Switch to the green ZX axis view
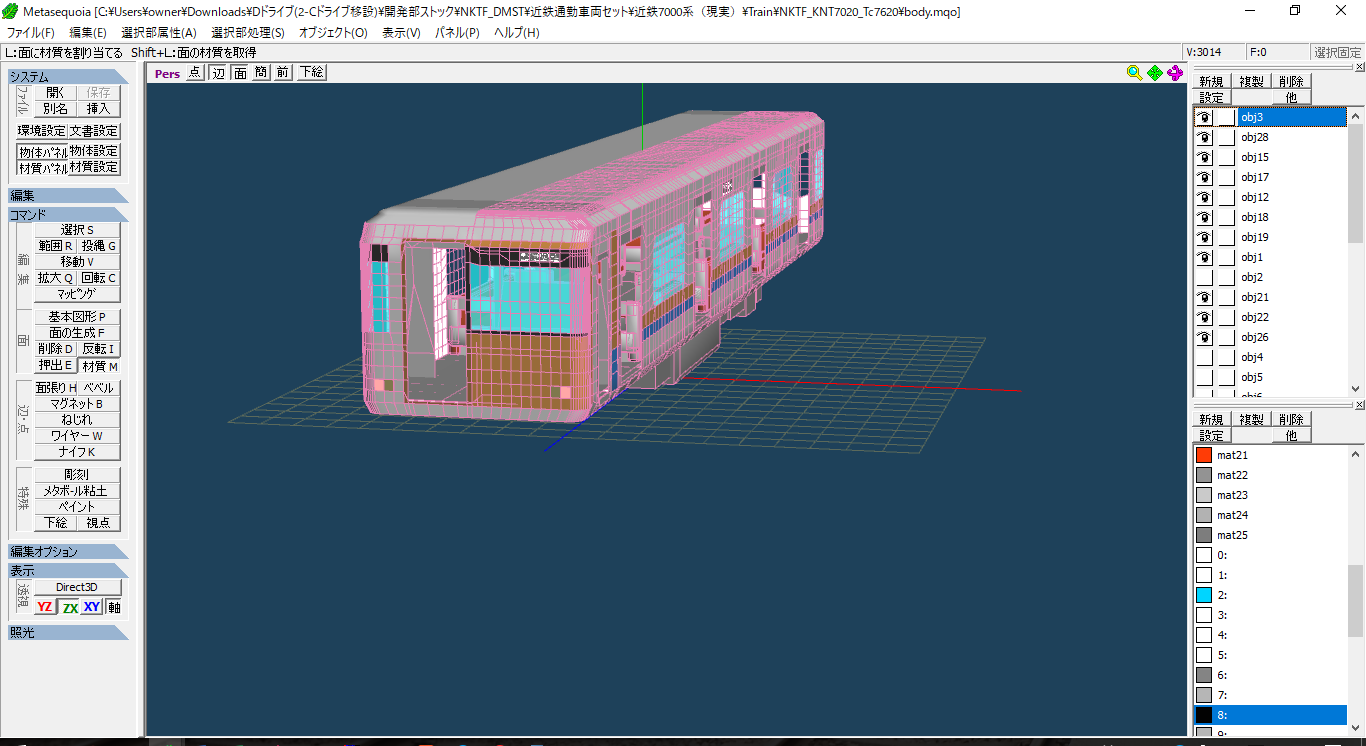The width and height of the screenshot is (1366, 746). pyautogui.click(x=69, y=607)
